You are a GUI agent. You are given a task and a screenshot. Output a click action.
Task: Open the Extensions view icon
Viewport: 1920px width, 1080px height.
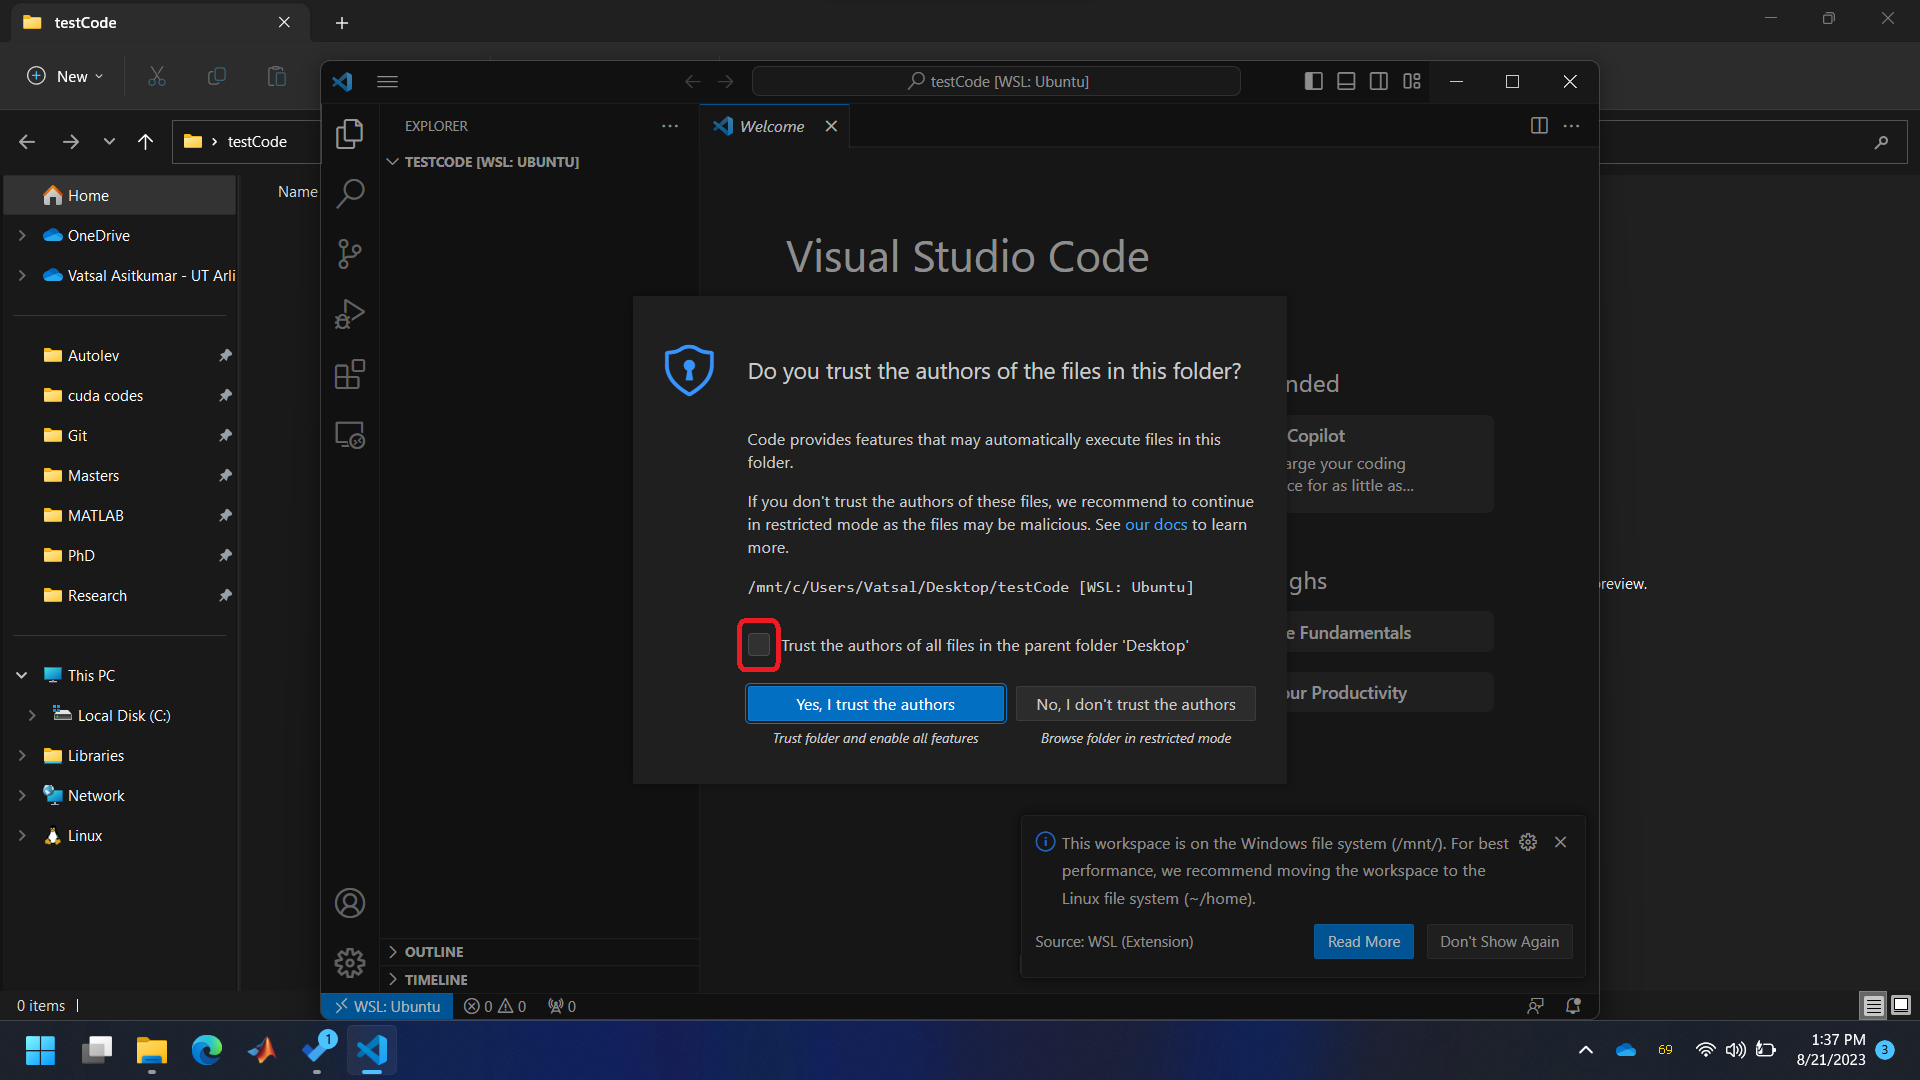(349, 375)
